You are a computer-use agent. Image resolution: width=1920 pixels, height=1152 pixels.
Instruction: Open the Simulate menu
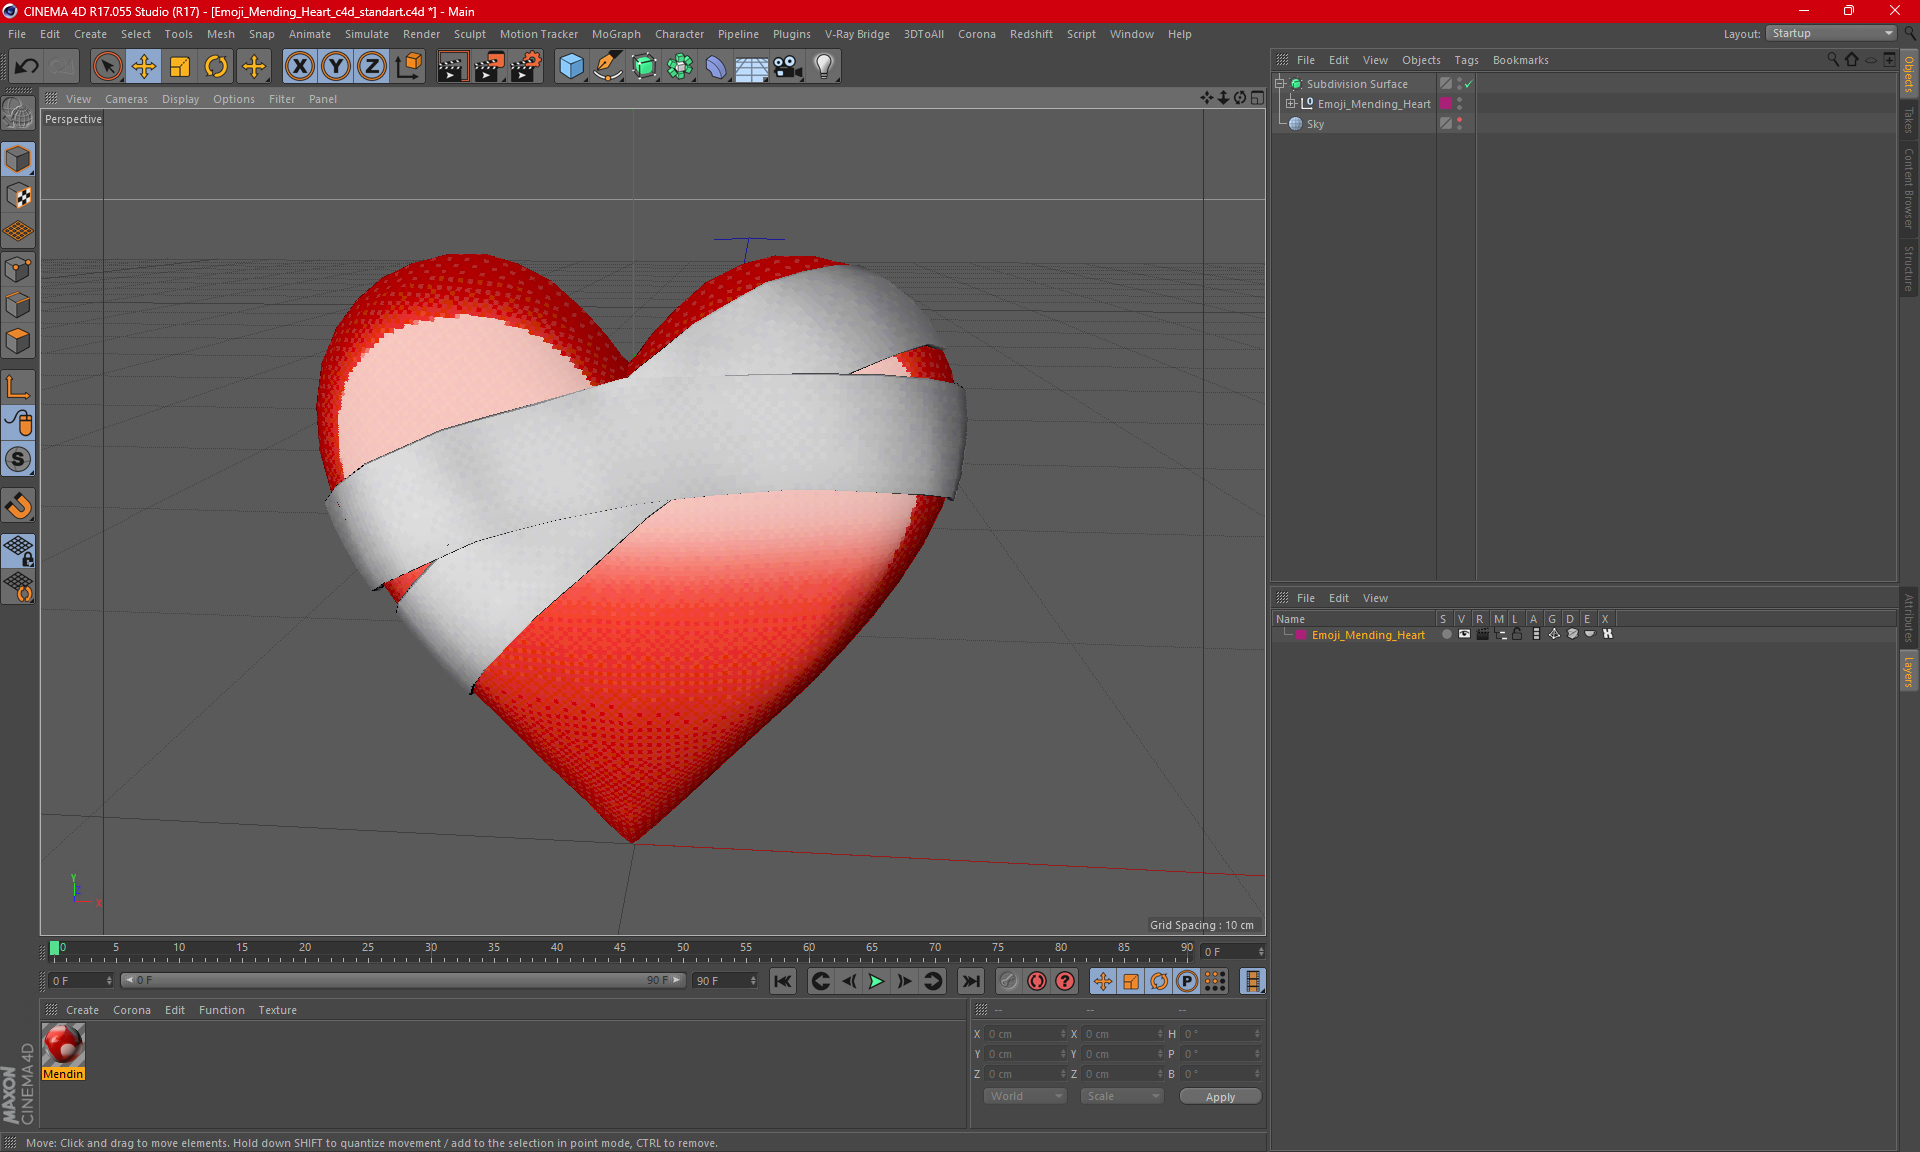[367, 34]
